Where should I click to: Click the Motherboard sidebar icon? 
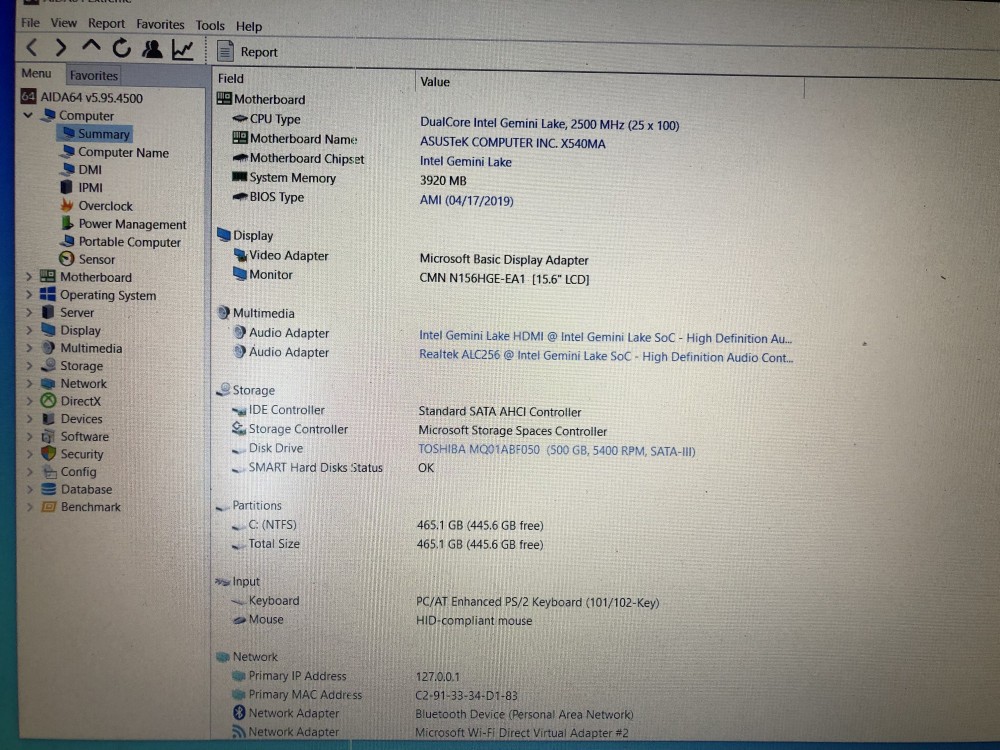tap(48, 277)
